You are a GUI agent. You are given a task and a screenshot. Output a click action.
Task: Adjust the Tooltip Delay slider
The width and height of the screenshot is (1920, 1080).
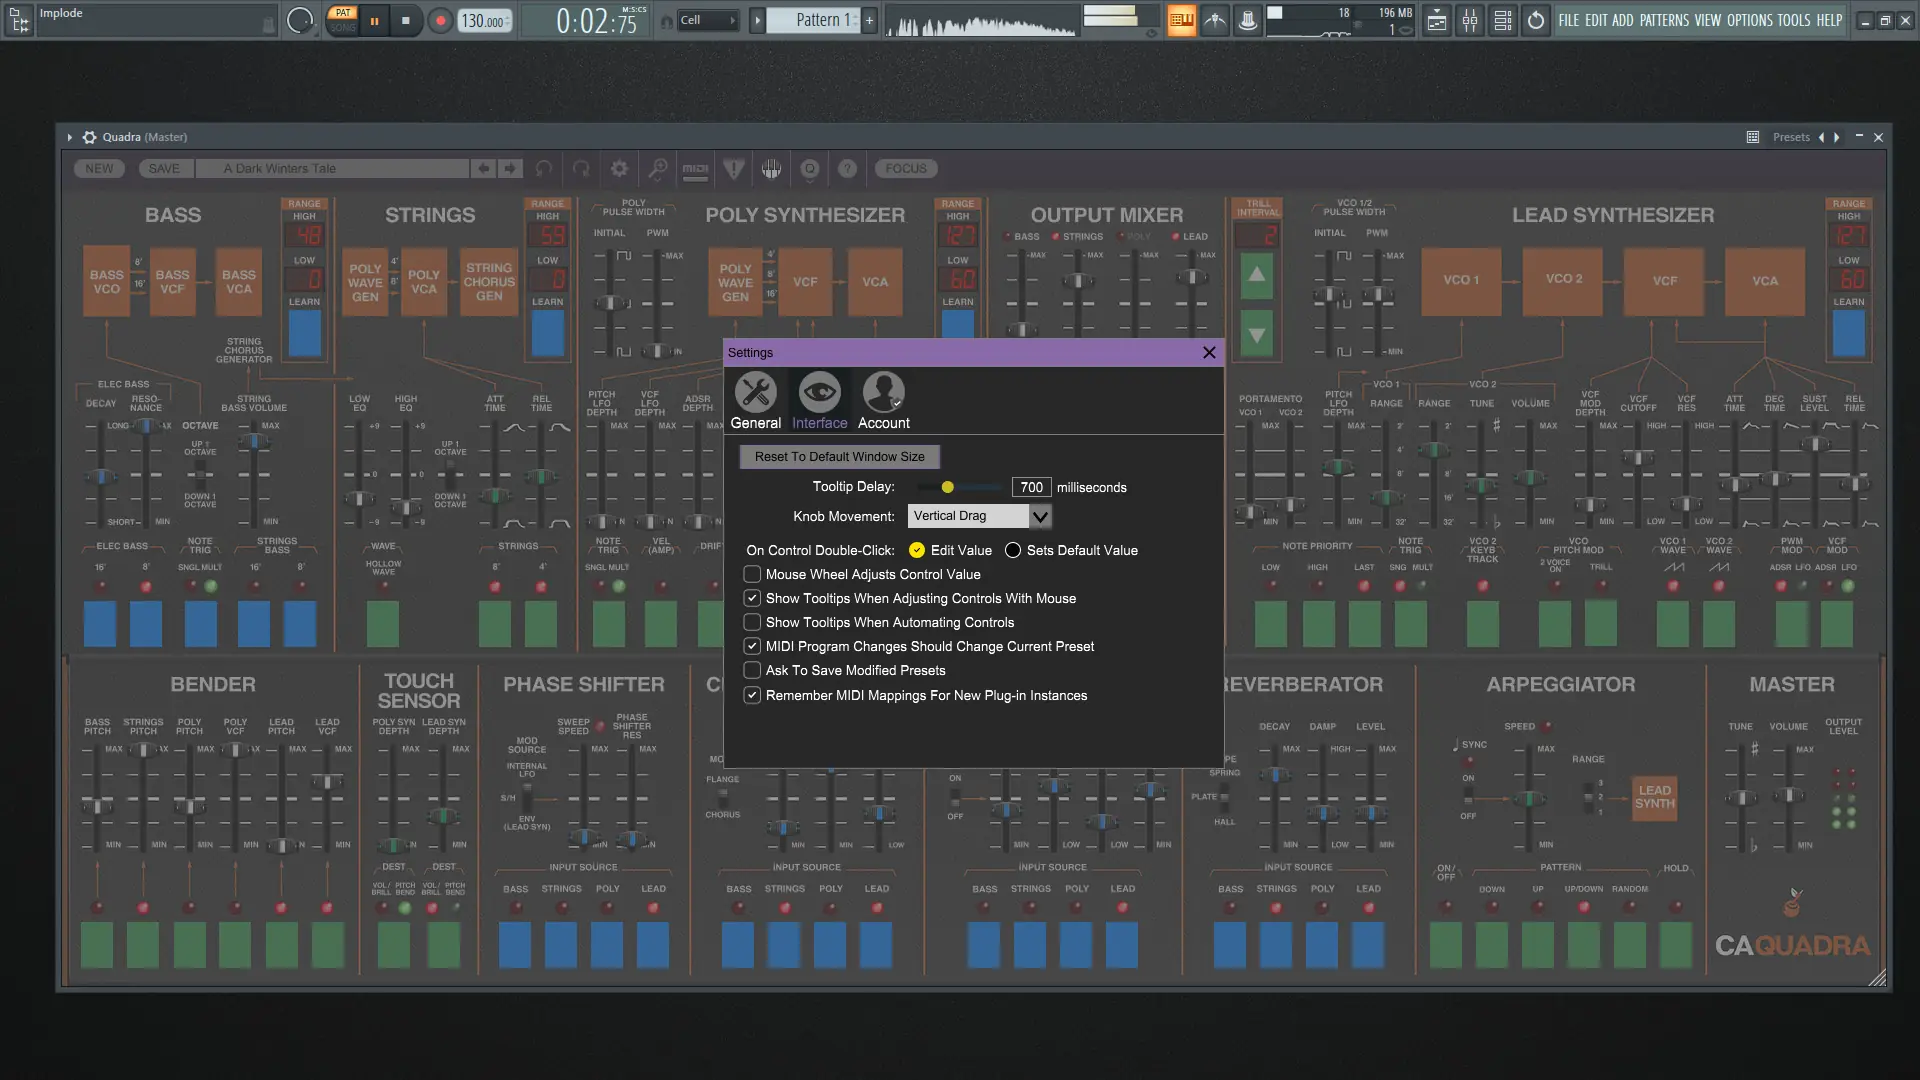[947, 487]
